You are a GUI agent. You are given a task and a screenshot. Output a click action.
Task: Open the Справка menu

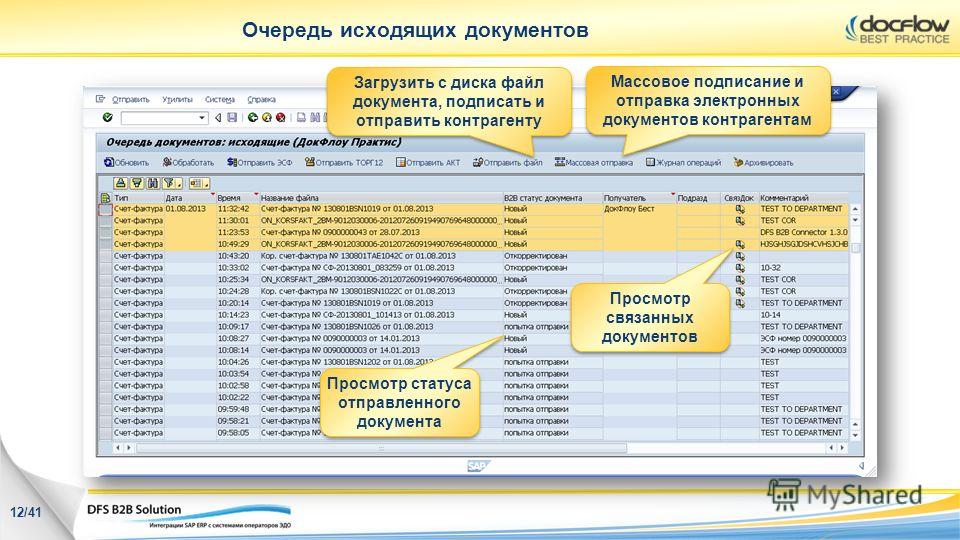point(261,99)
